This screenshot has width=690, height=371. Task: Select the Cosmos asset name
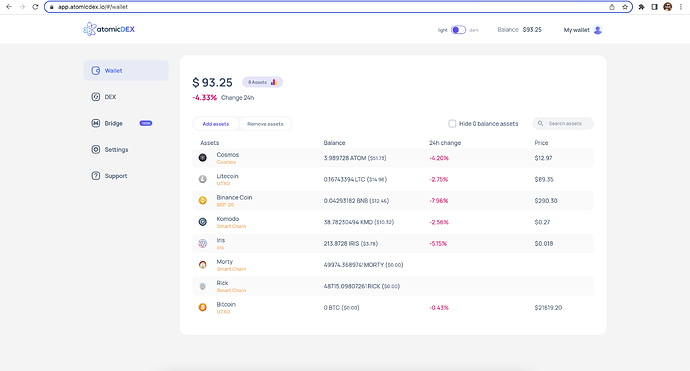pyautogui.click(x=228, y=155)
